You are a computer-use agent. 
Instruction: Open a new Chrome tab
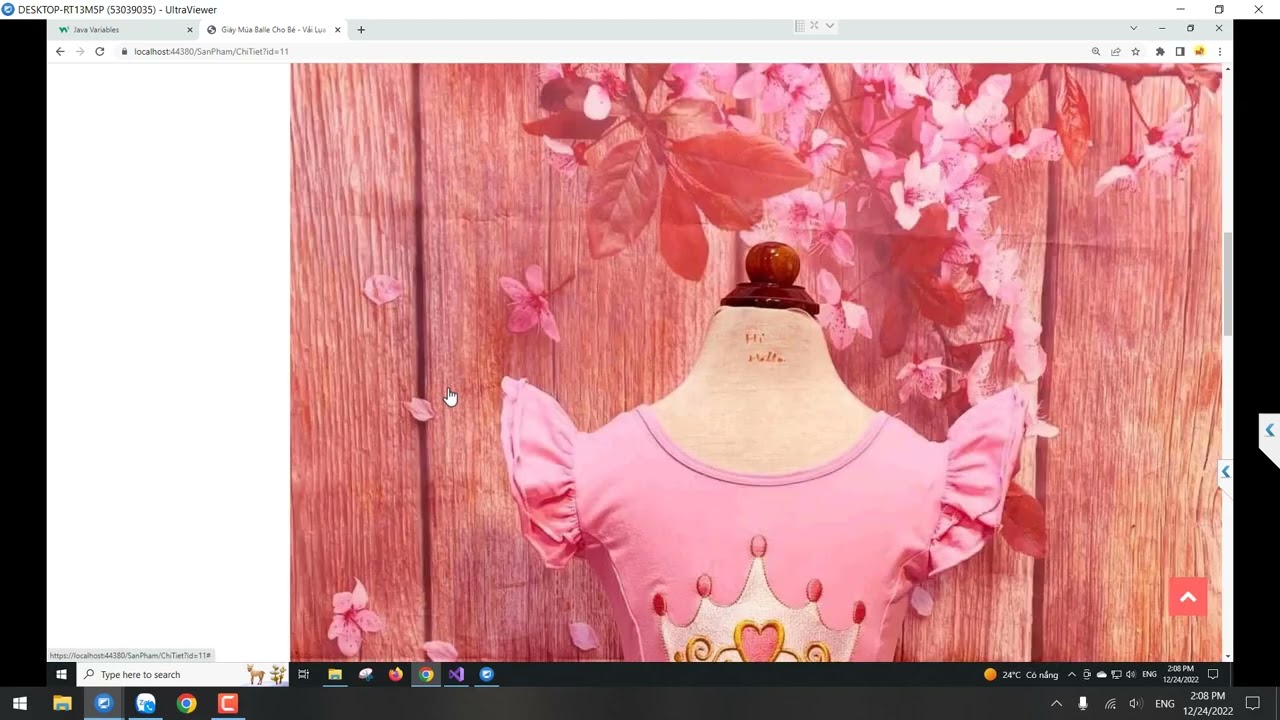click(361, 30)
